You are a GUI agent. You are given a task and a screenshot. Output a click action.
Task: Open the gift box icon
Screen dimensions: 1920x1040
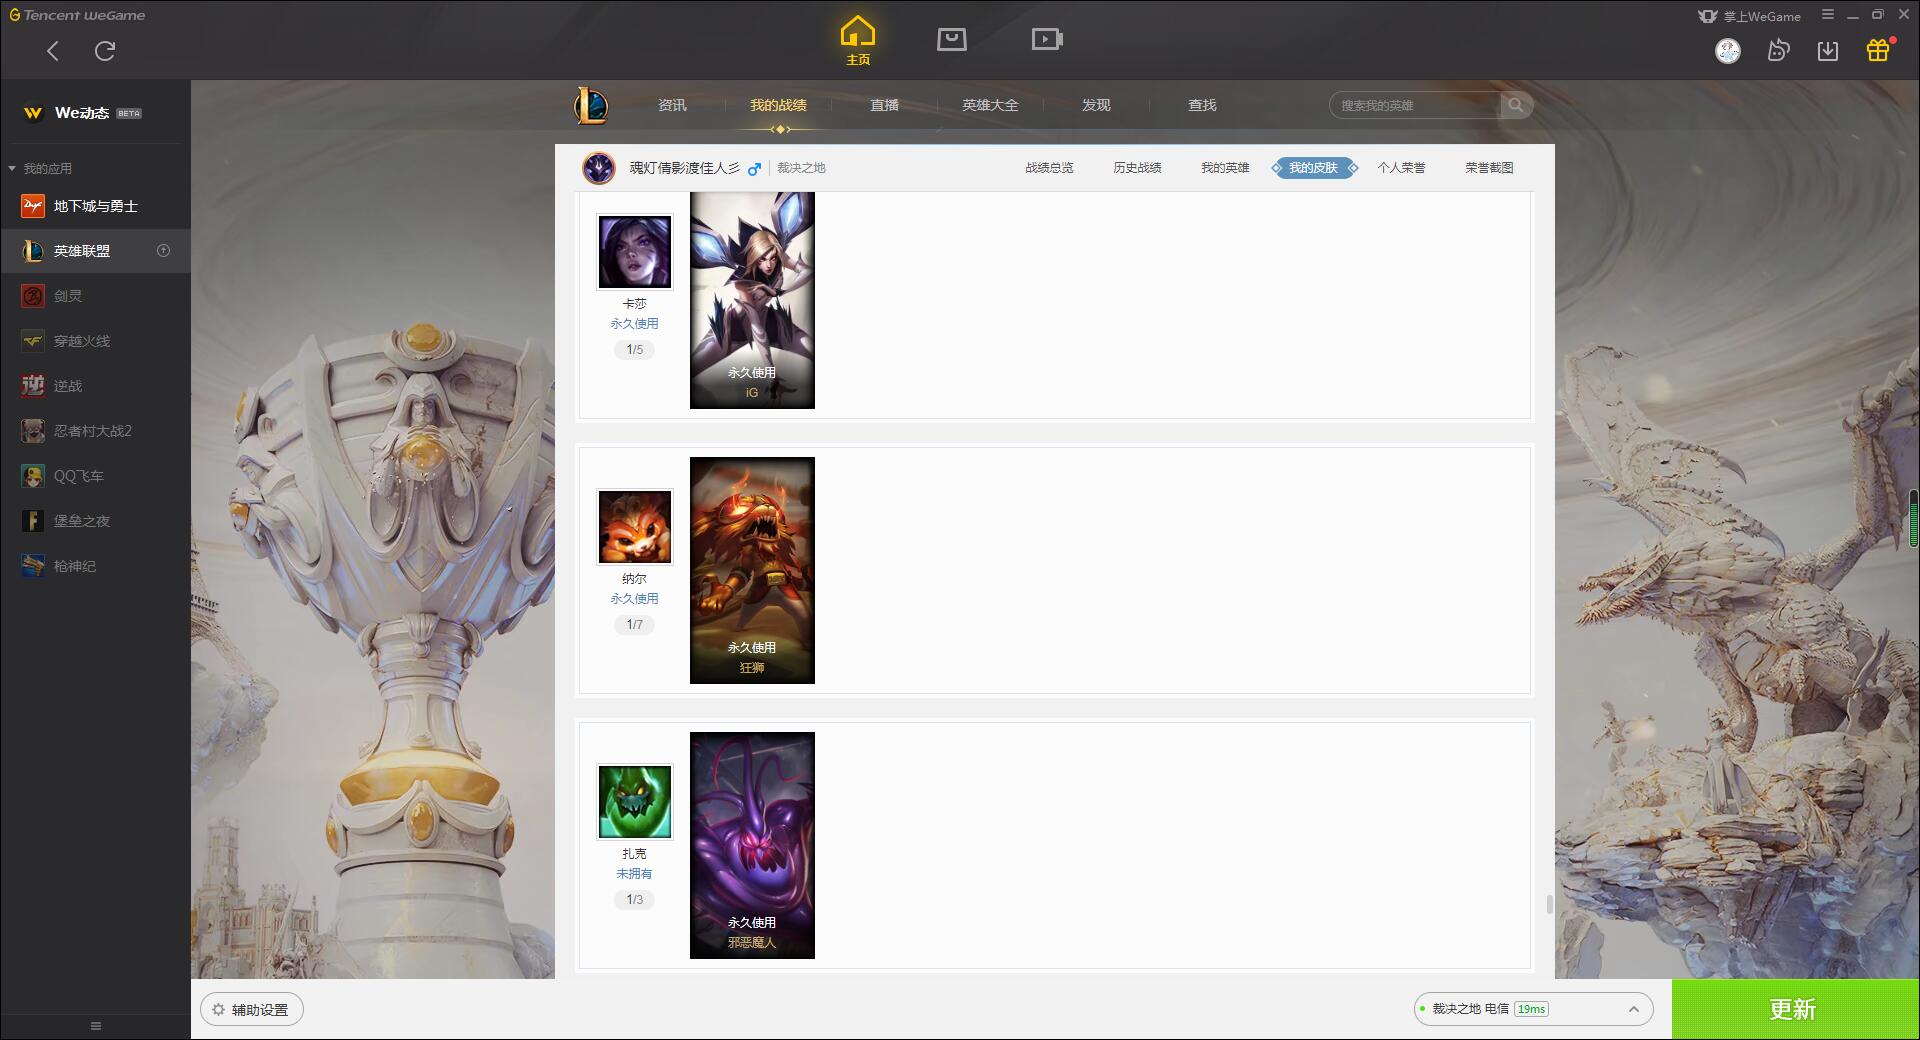pos(1878,50)
